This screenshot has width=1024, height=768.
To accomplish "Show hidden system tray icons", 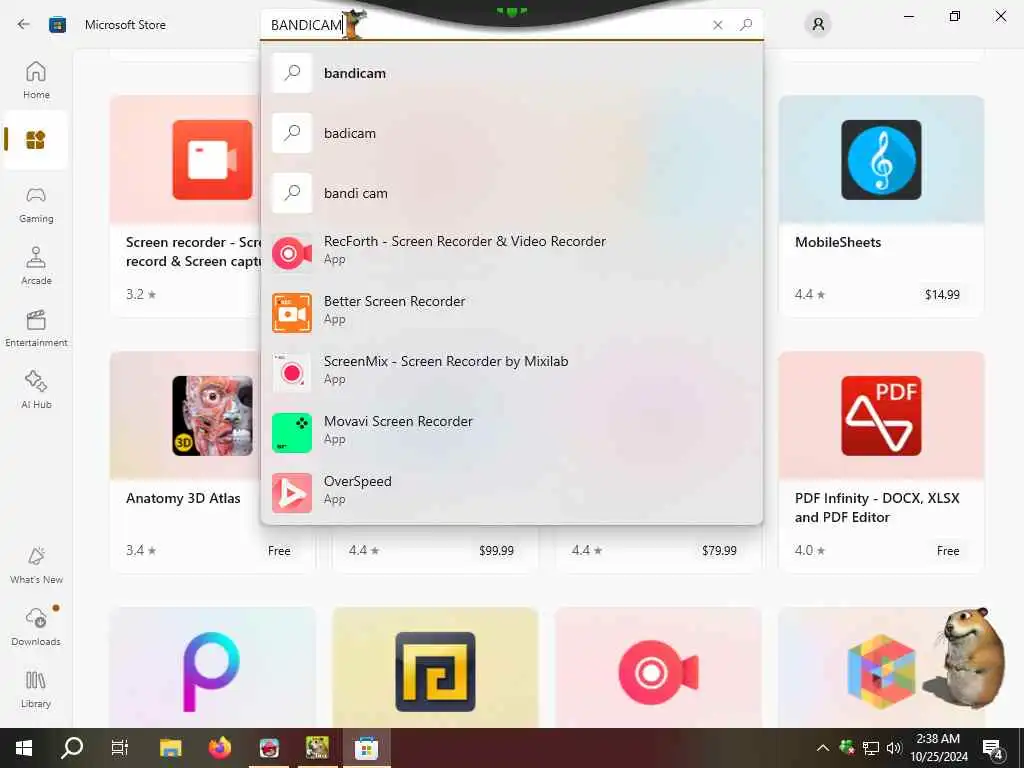I will tap(823, 748).
